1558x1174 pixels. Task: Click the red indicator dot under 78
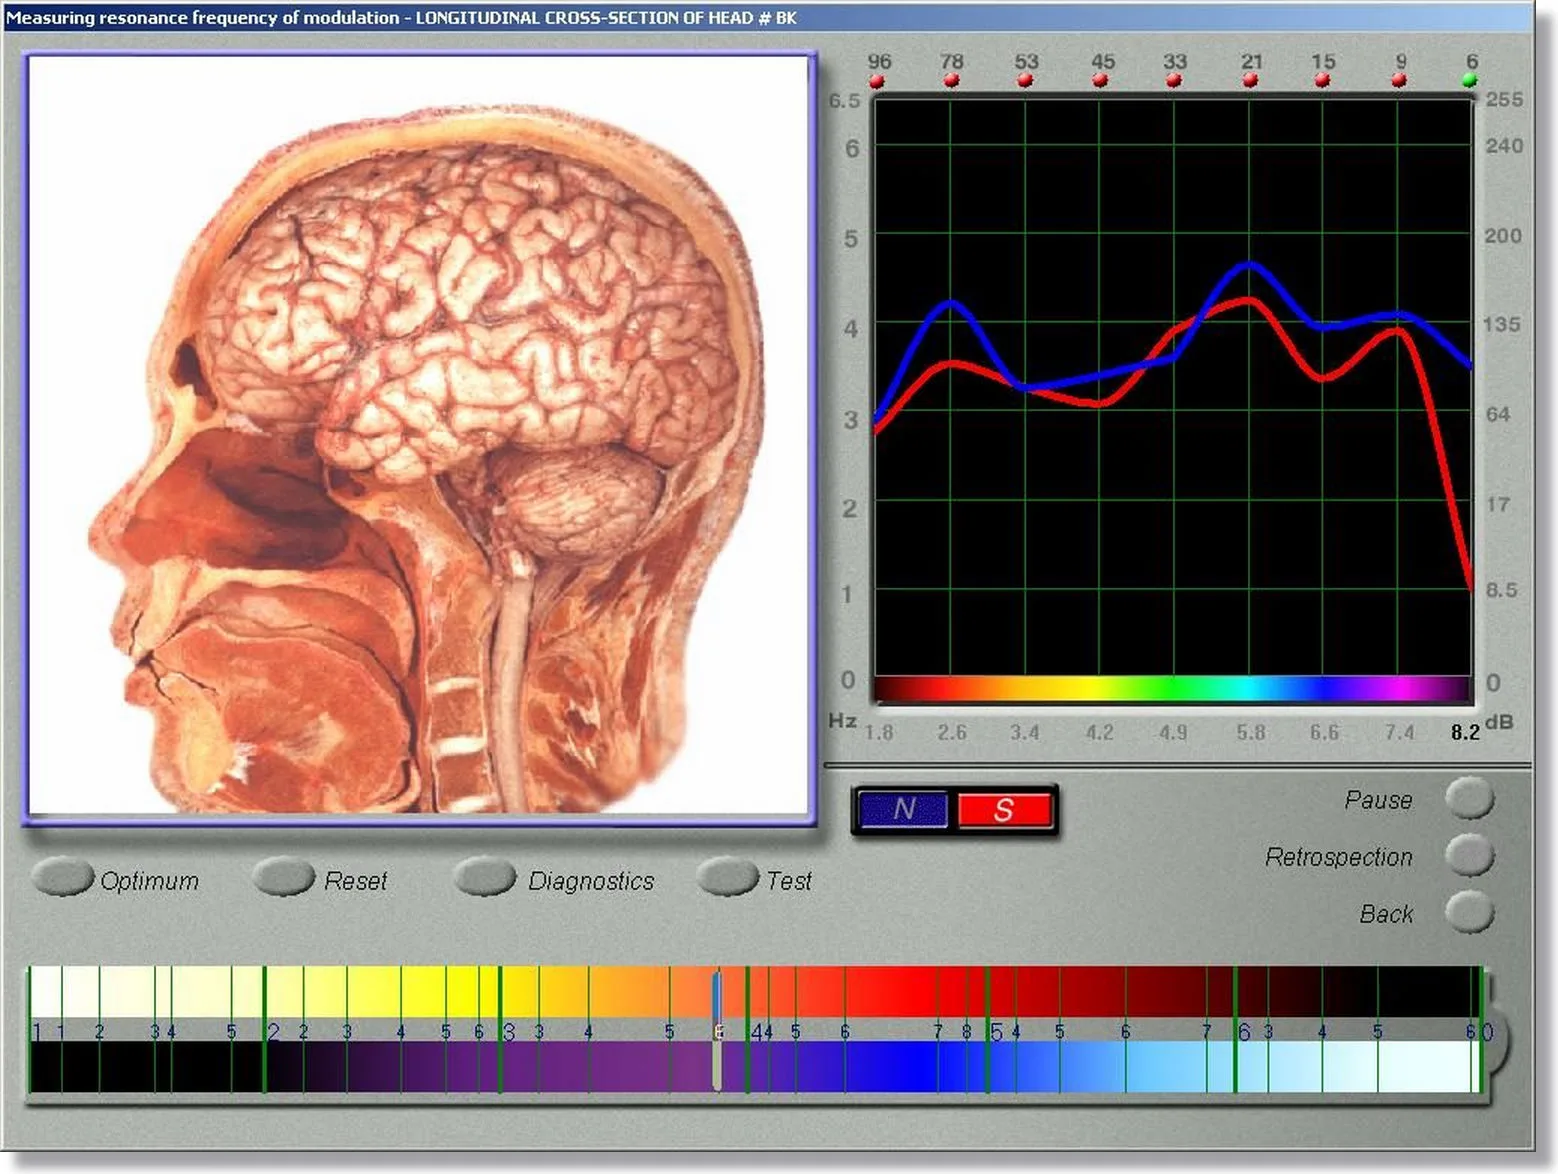pyautogui.click(x=951, y=81)
